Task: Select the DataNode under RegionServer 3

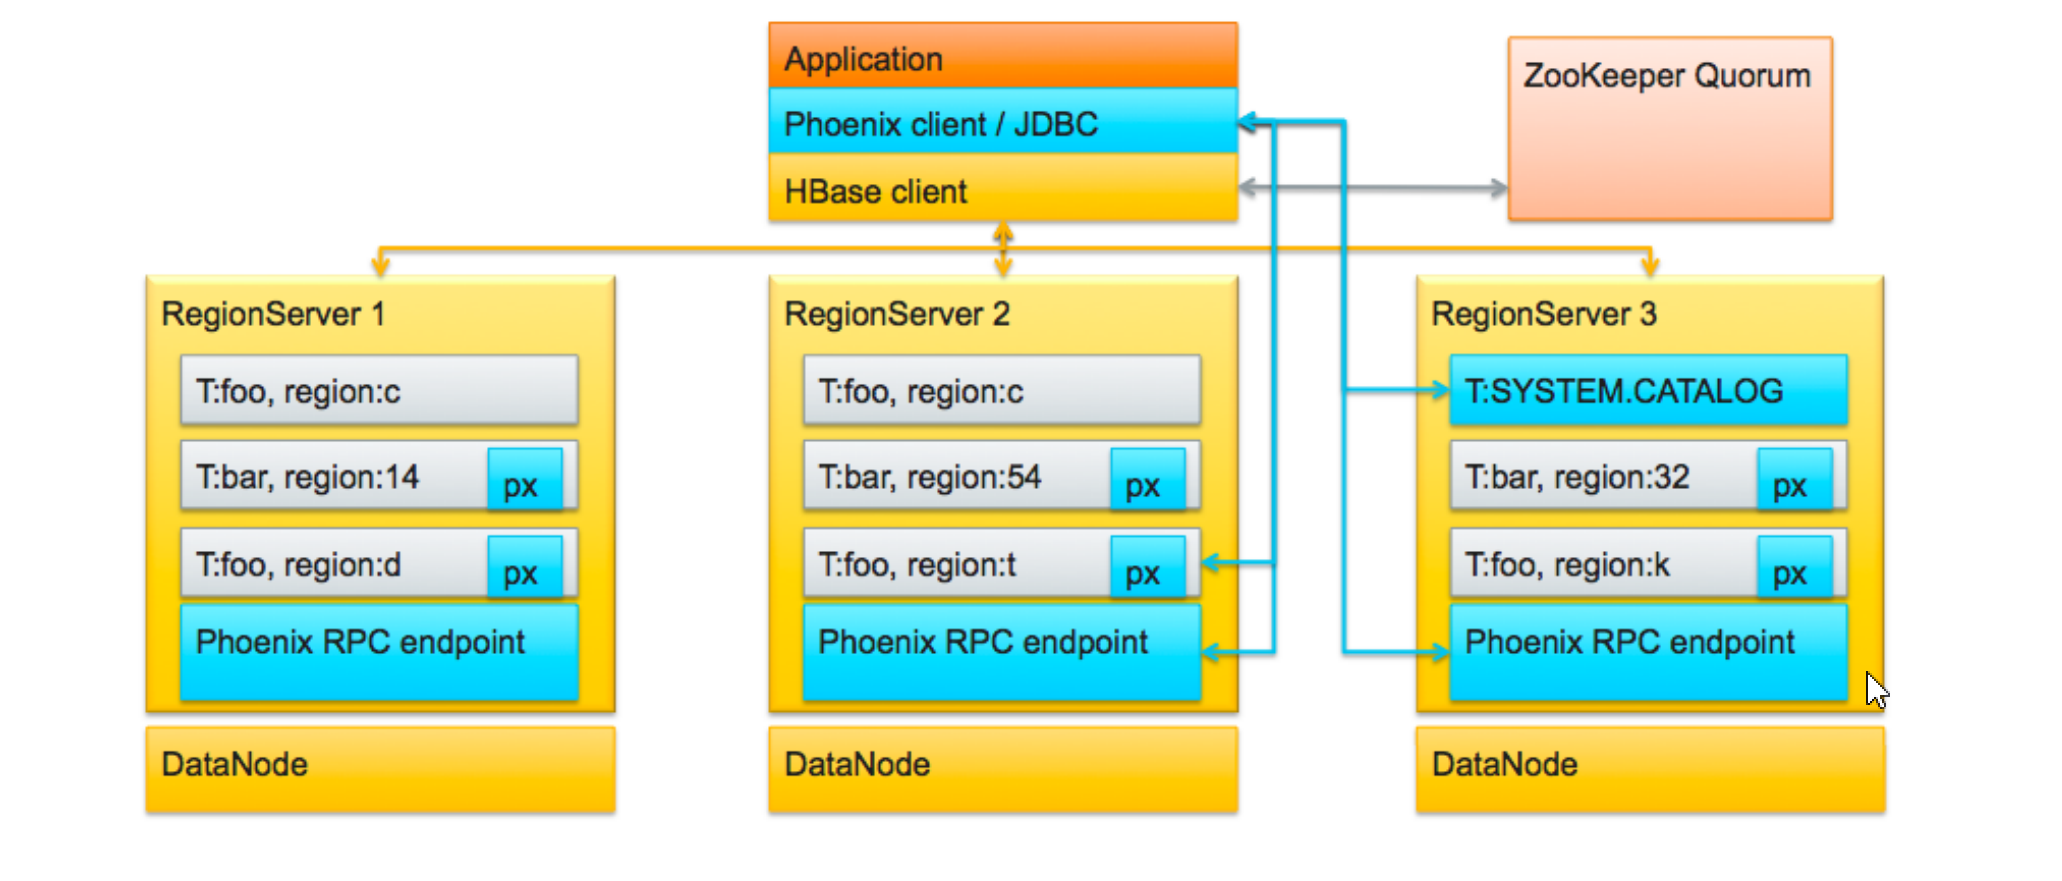Action: pos(1650,769)
